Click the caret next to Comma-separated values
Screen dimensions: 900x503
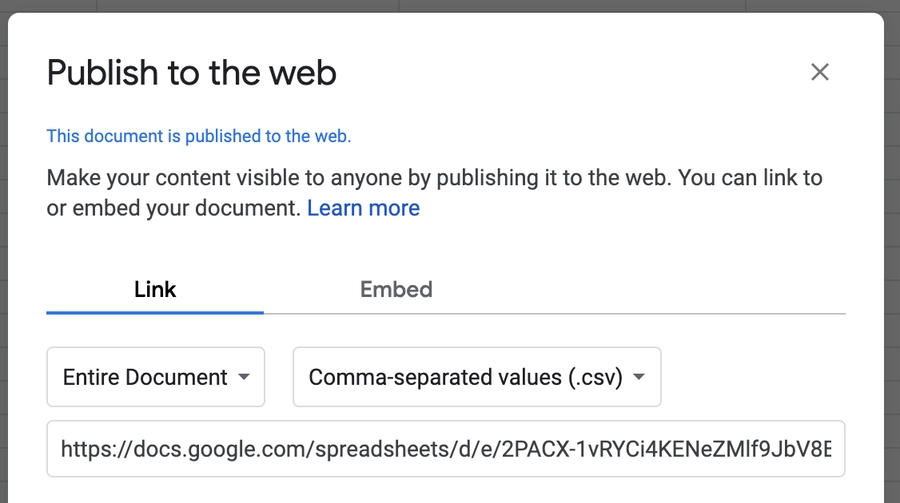point(640,378)
